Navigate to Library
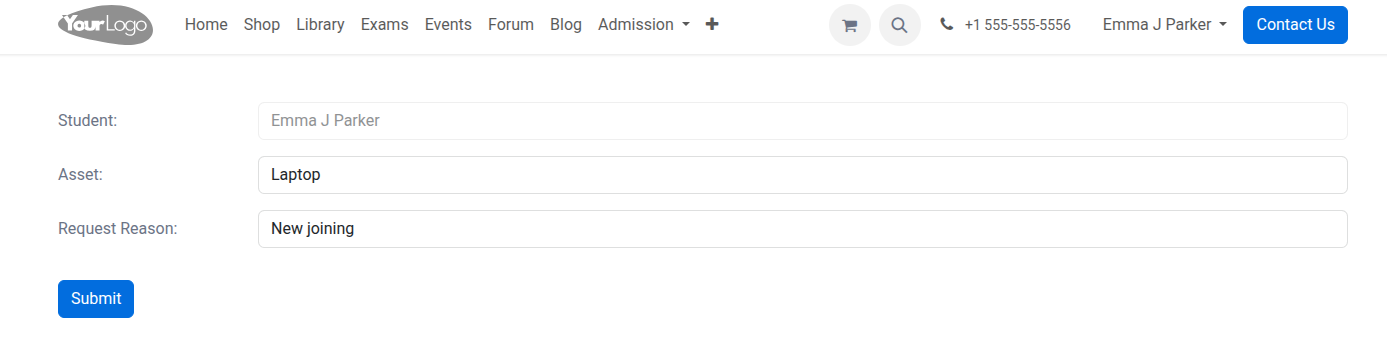The width and height of the screenshot is (1387, 362). 320,24
